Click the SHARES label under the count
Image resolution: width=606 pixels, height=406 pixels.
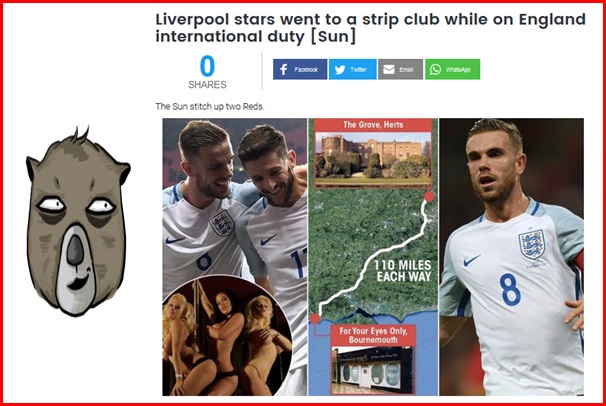[207, 85]
